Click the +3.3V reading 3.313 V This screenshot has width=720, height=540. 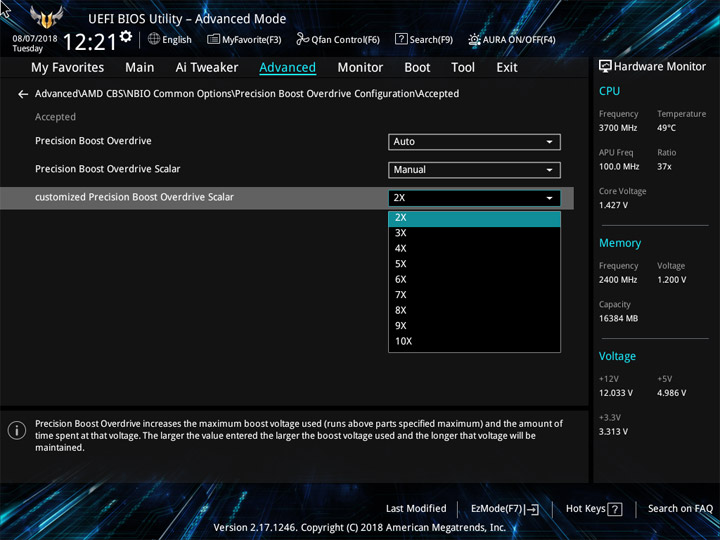click(x=613, y=432)
